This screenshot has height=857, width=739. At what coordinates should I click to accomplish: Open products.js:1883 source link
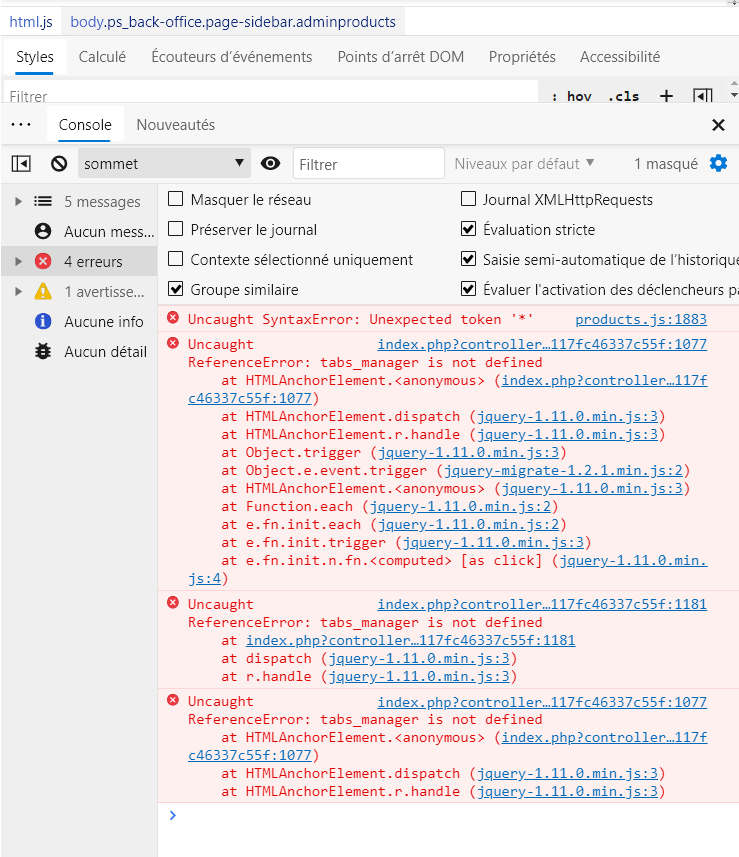click(x=641, y=319)
